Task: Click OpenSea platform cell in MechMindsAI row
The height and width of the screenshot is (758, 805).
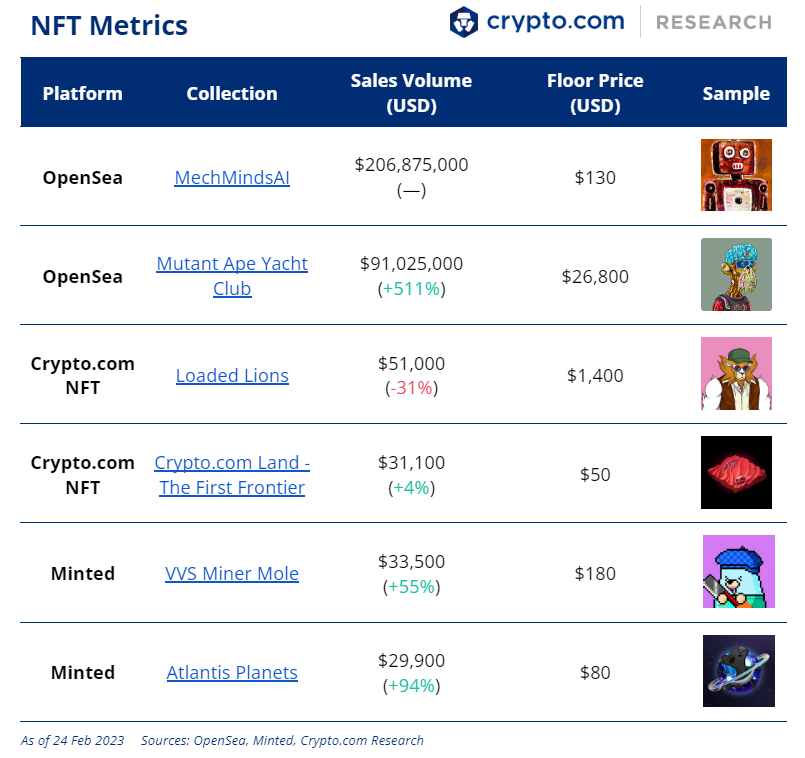Action: (83, 178)
